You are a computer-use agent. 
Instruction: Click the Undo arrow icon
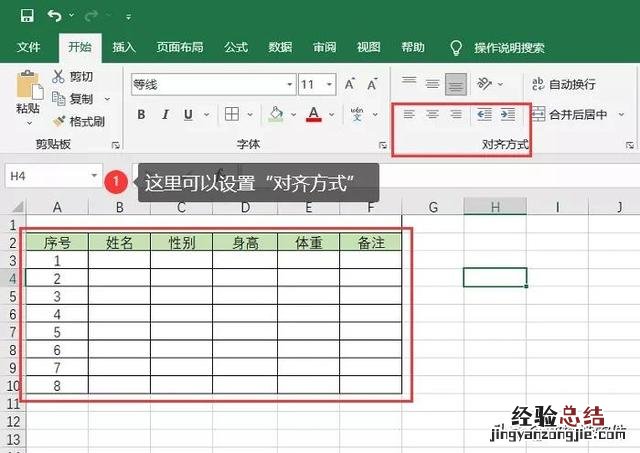[x=54, y=16]
